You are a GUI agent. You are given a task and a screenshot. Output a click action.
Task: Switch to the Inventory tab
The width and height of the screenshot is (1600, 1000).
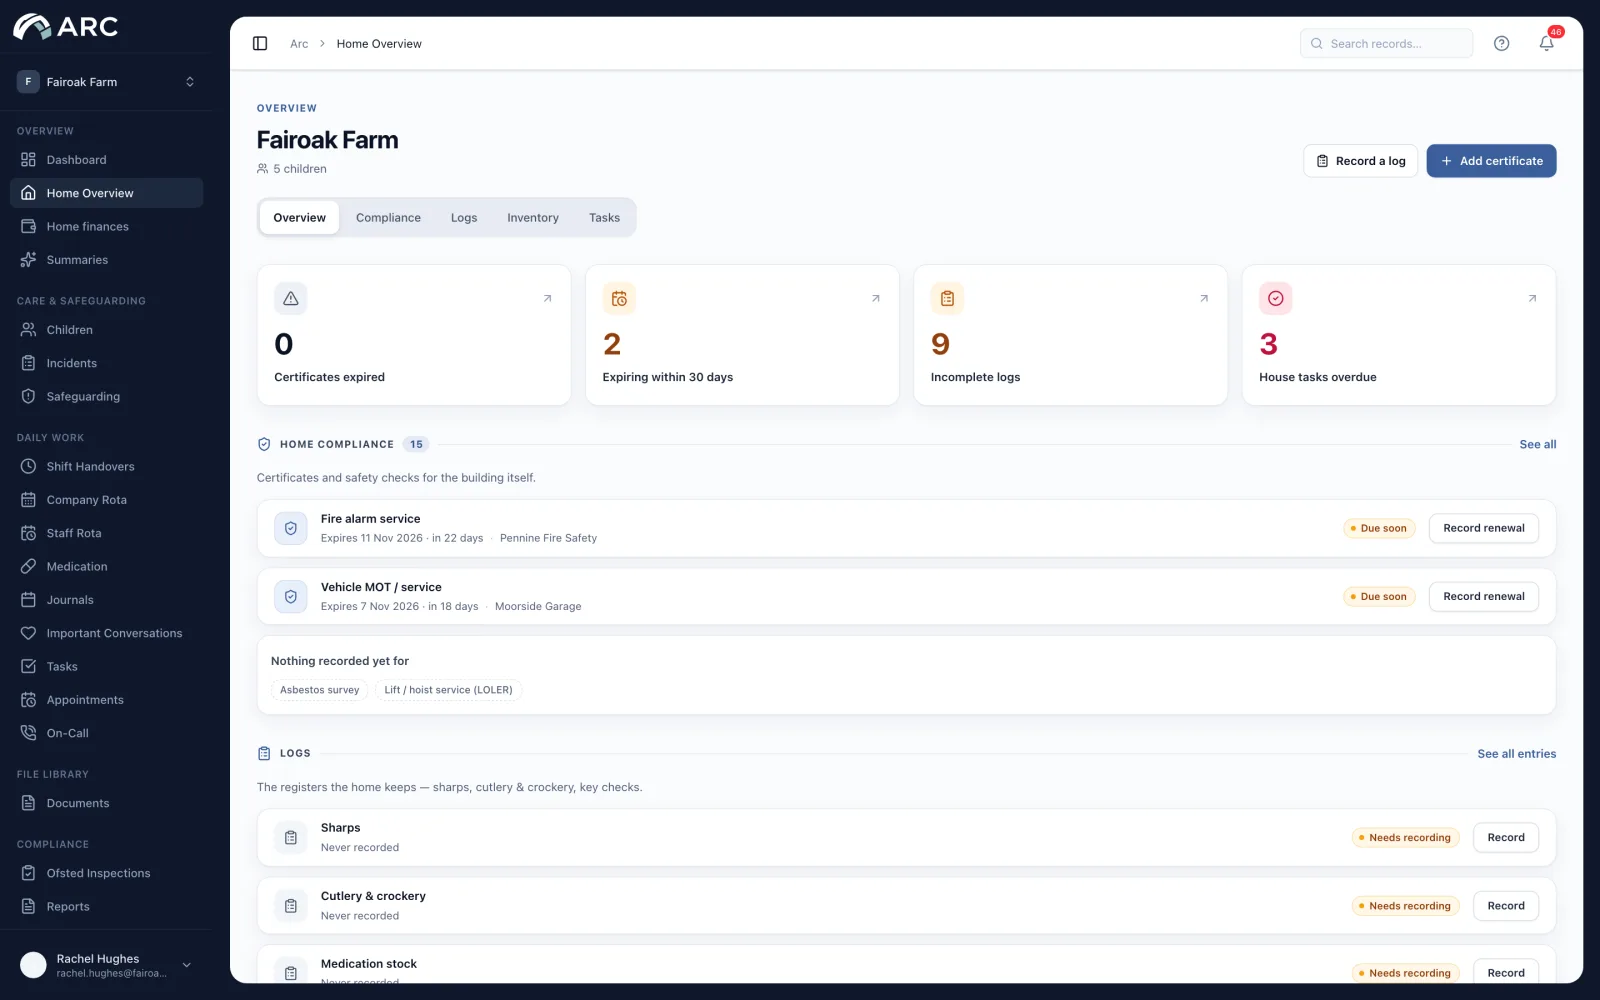point(533,218)
